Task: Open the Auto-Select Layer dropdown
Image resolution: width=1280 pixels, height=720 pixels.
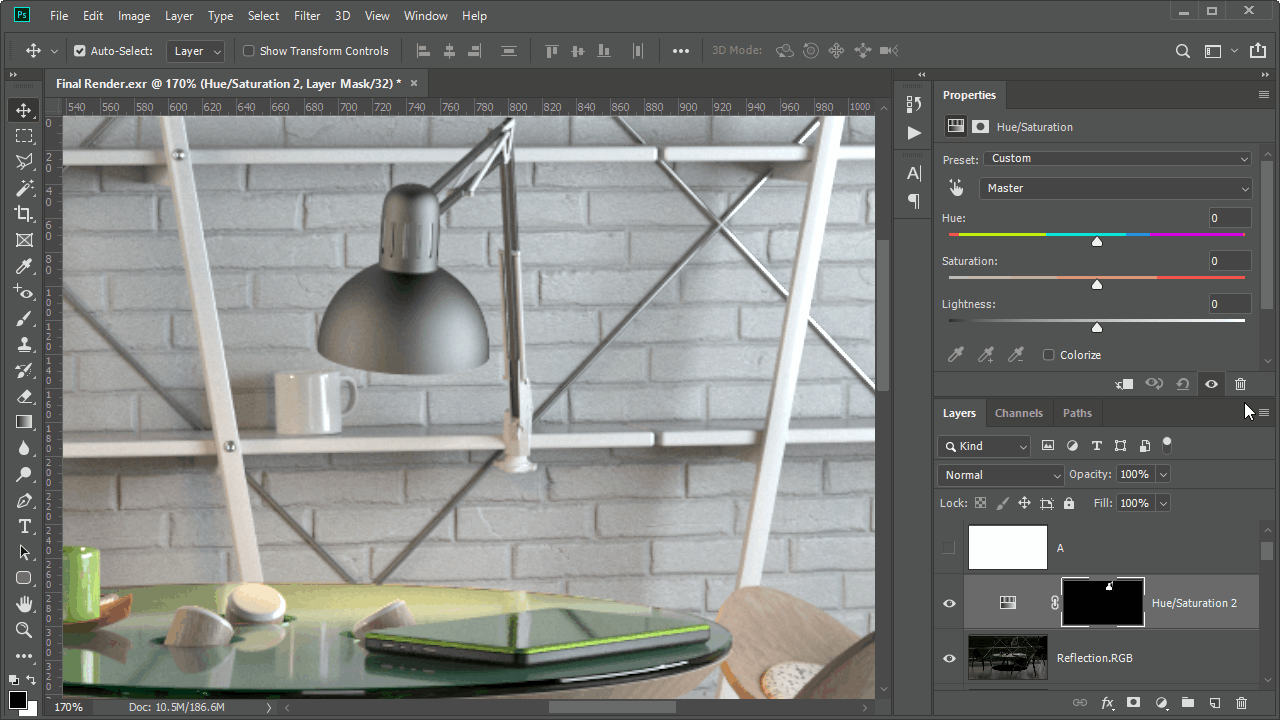Action: pos(198,51)
